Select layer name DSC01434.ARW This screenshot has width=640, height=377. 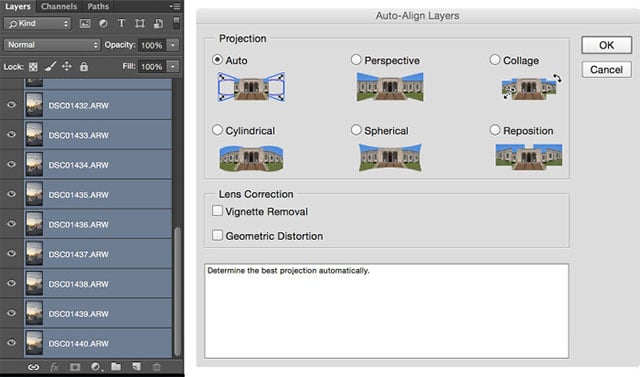79,165
